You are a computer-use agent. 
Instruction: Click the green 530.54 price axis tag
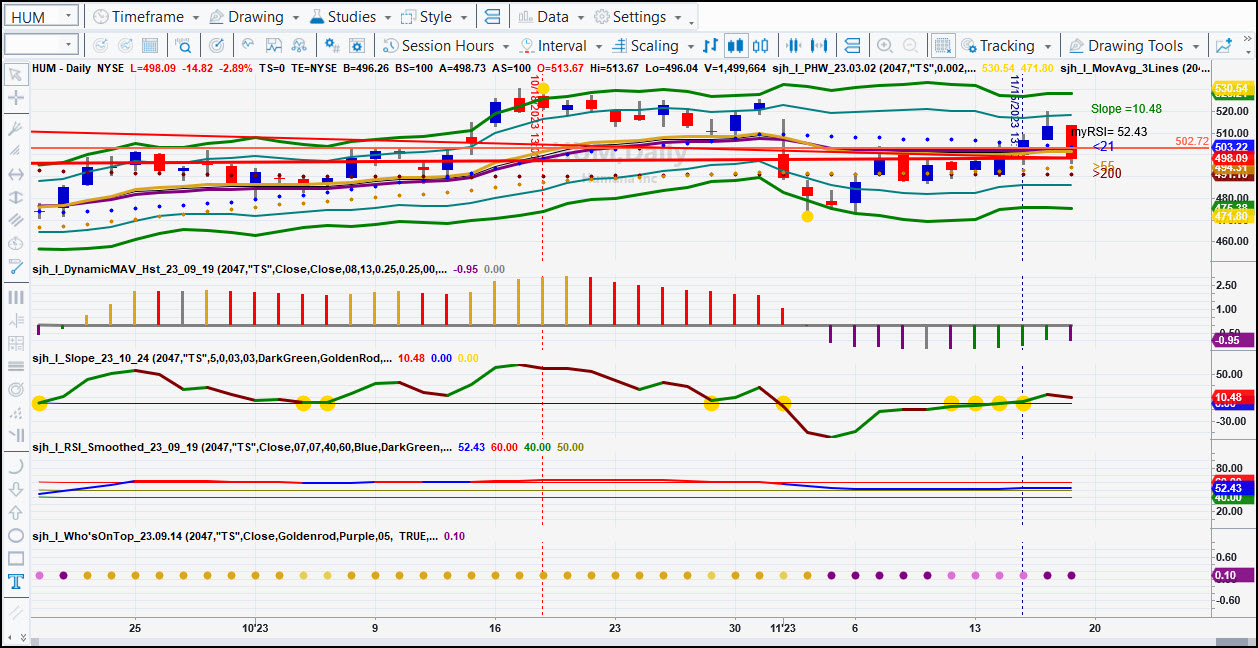pyautogui.click(x=1232, y=89)
